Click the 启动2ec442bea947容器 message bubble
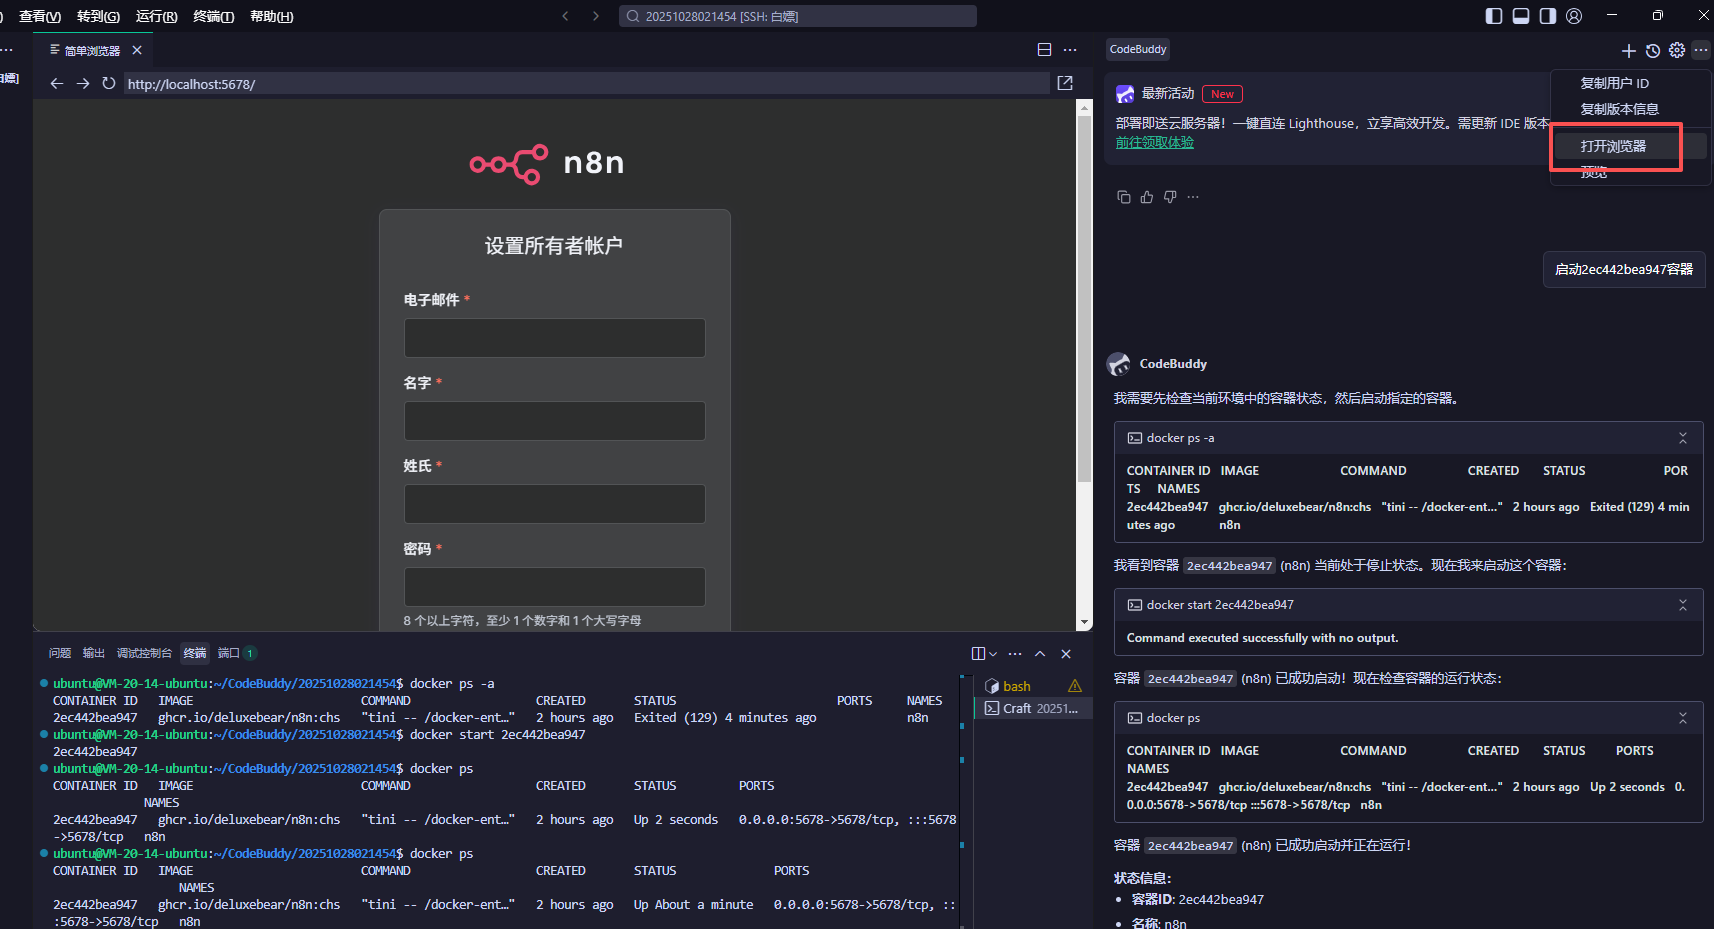 [x=1624, y=269]
